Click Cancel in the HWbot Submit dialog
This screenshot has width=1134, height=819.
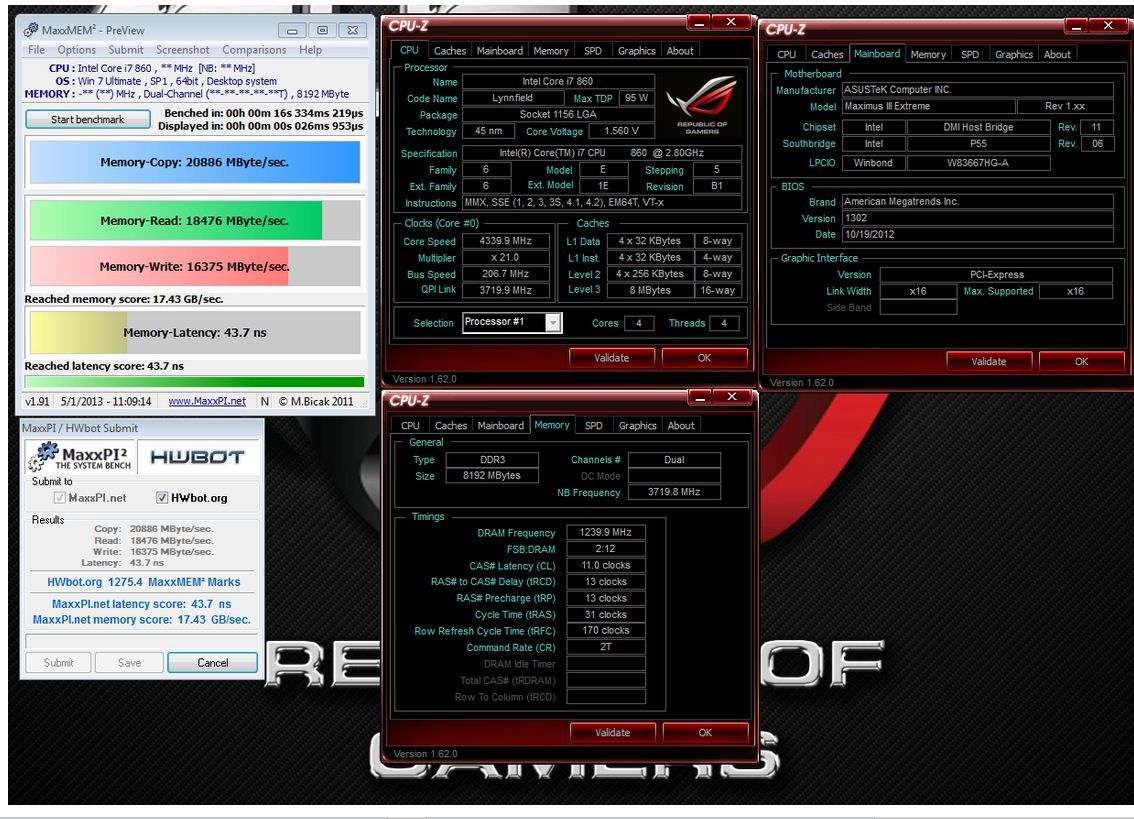point(212,662)
